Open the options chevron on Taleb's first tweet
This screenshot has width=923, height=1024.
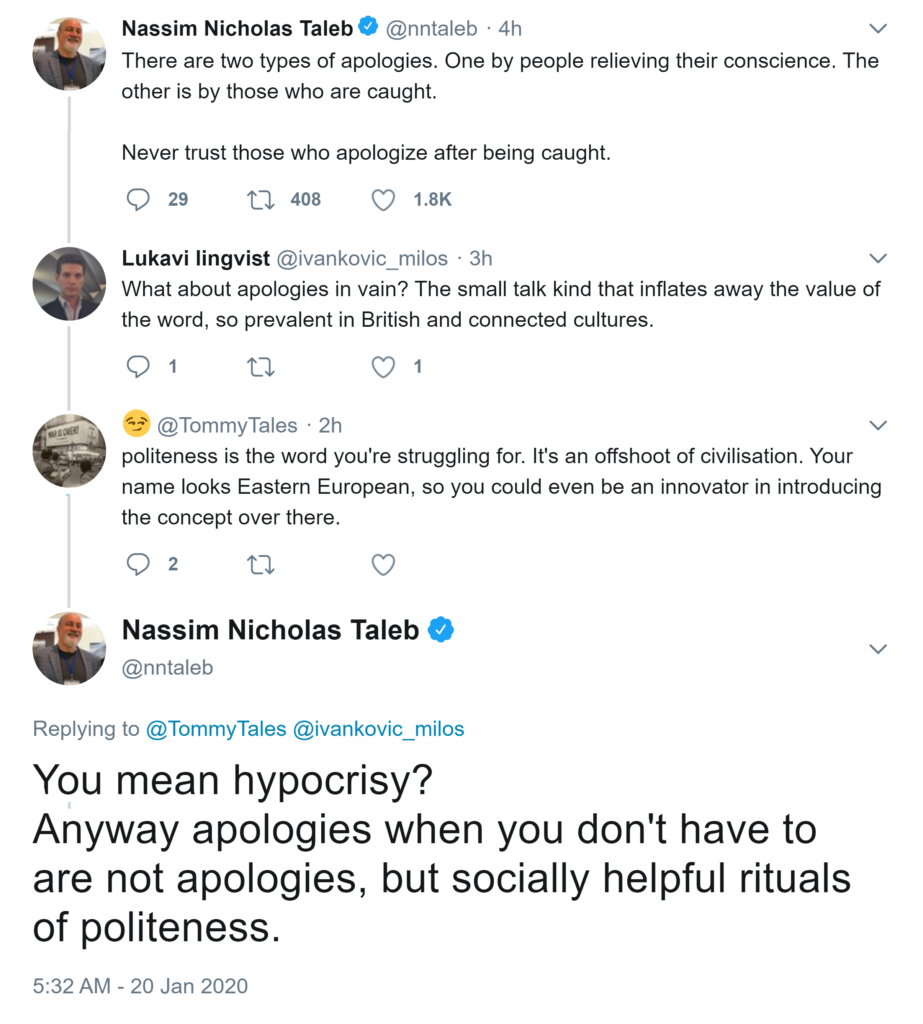tap(878, 28)
